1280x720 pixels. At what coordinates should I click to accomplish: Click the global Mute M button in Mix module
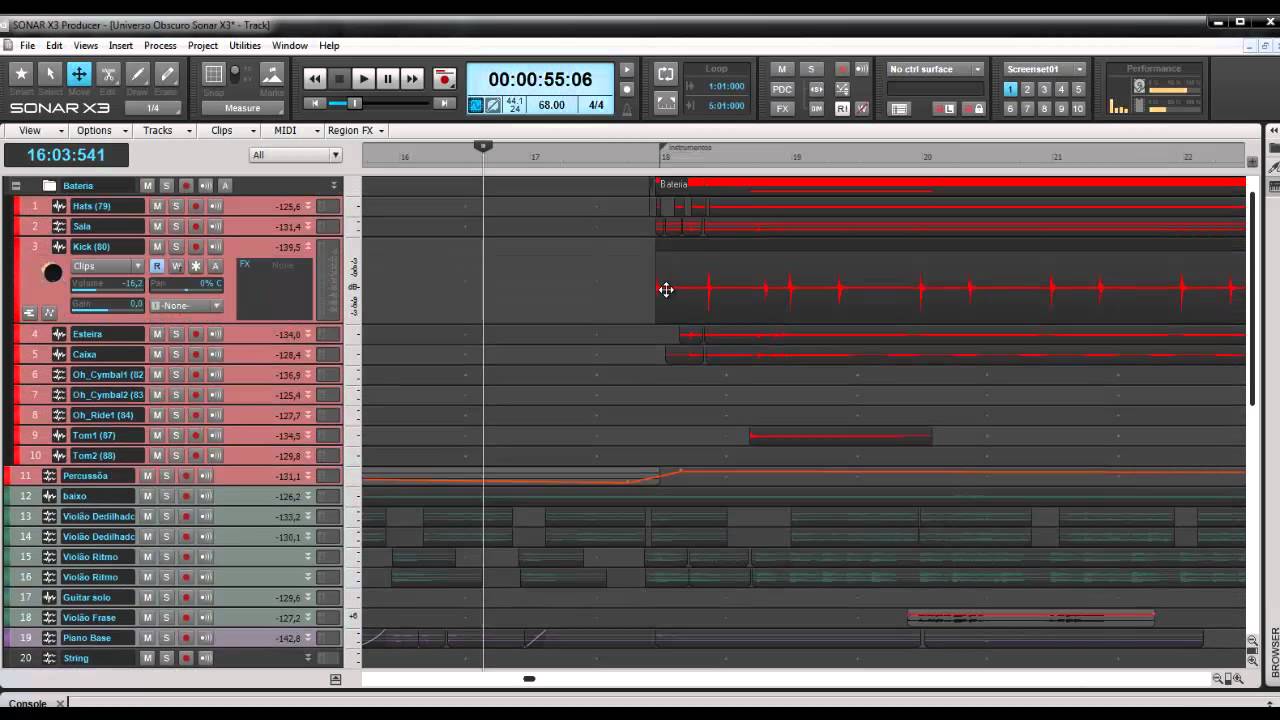782,69
